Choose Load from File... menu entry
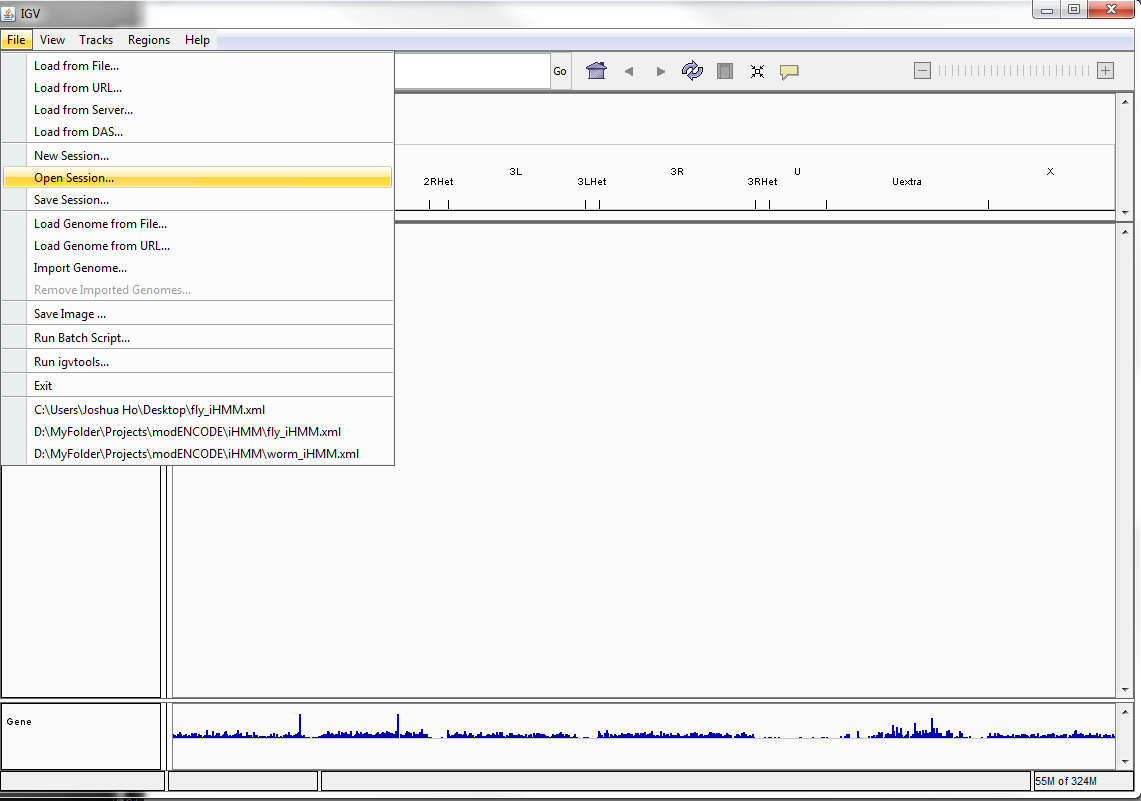This screenshot has height=801, width=1141. click(76, 66)
